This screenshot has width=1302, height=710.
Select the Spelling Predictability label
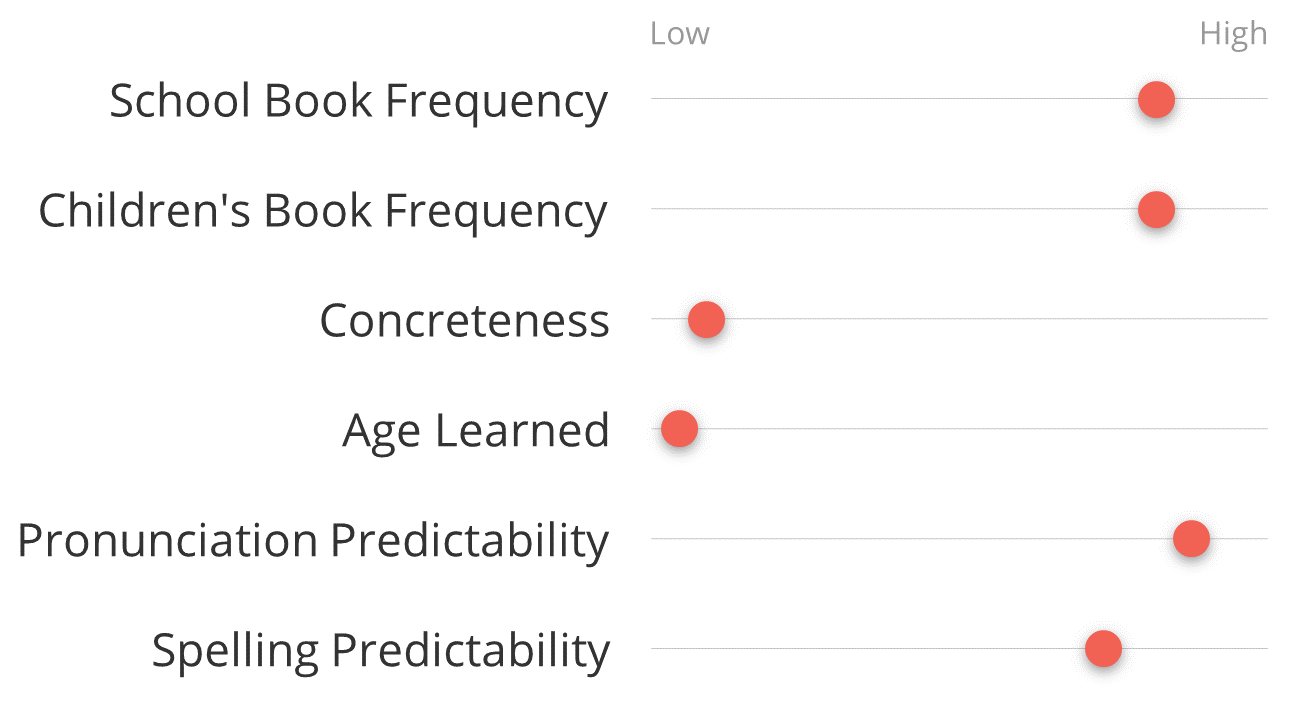click(380, 651)
